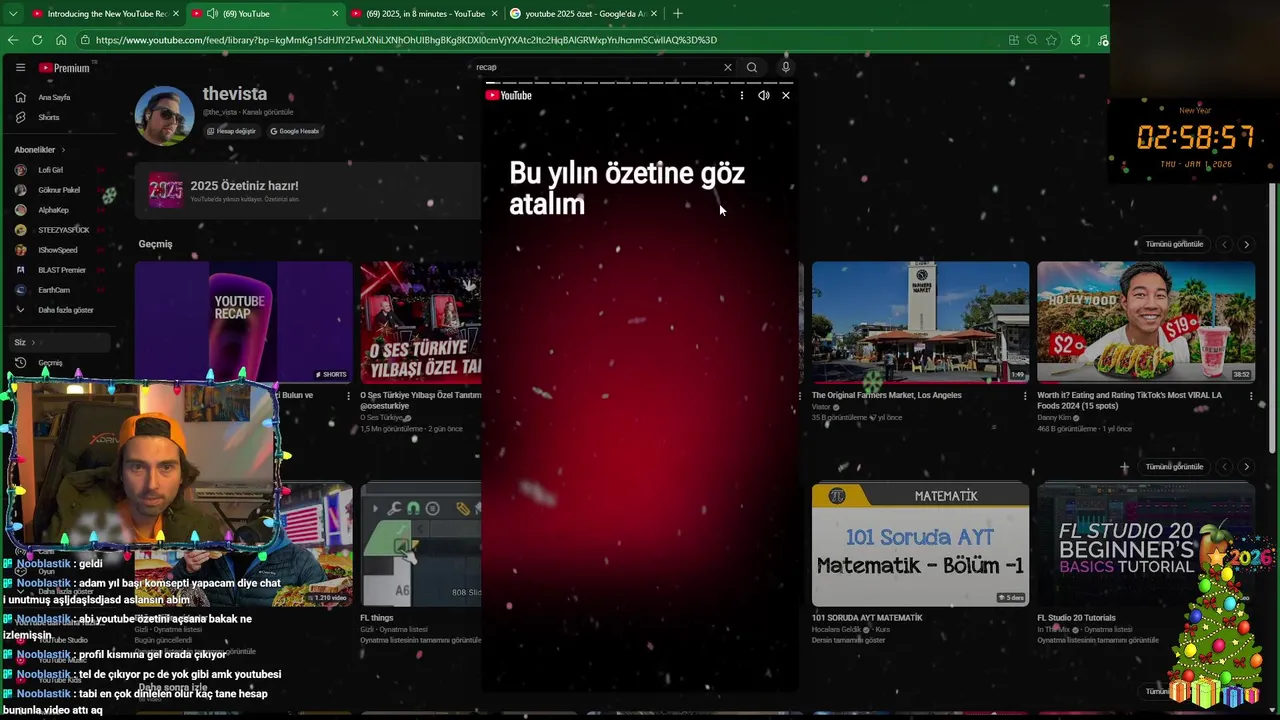This screenshot has width=1280, height=720.
Task: Open media control icon in browser toolbar
Action: pos(1103,40)
